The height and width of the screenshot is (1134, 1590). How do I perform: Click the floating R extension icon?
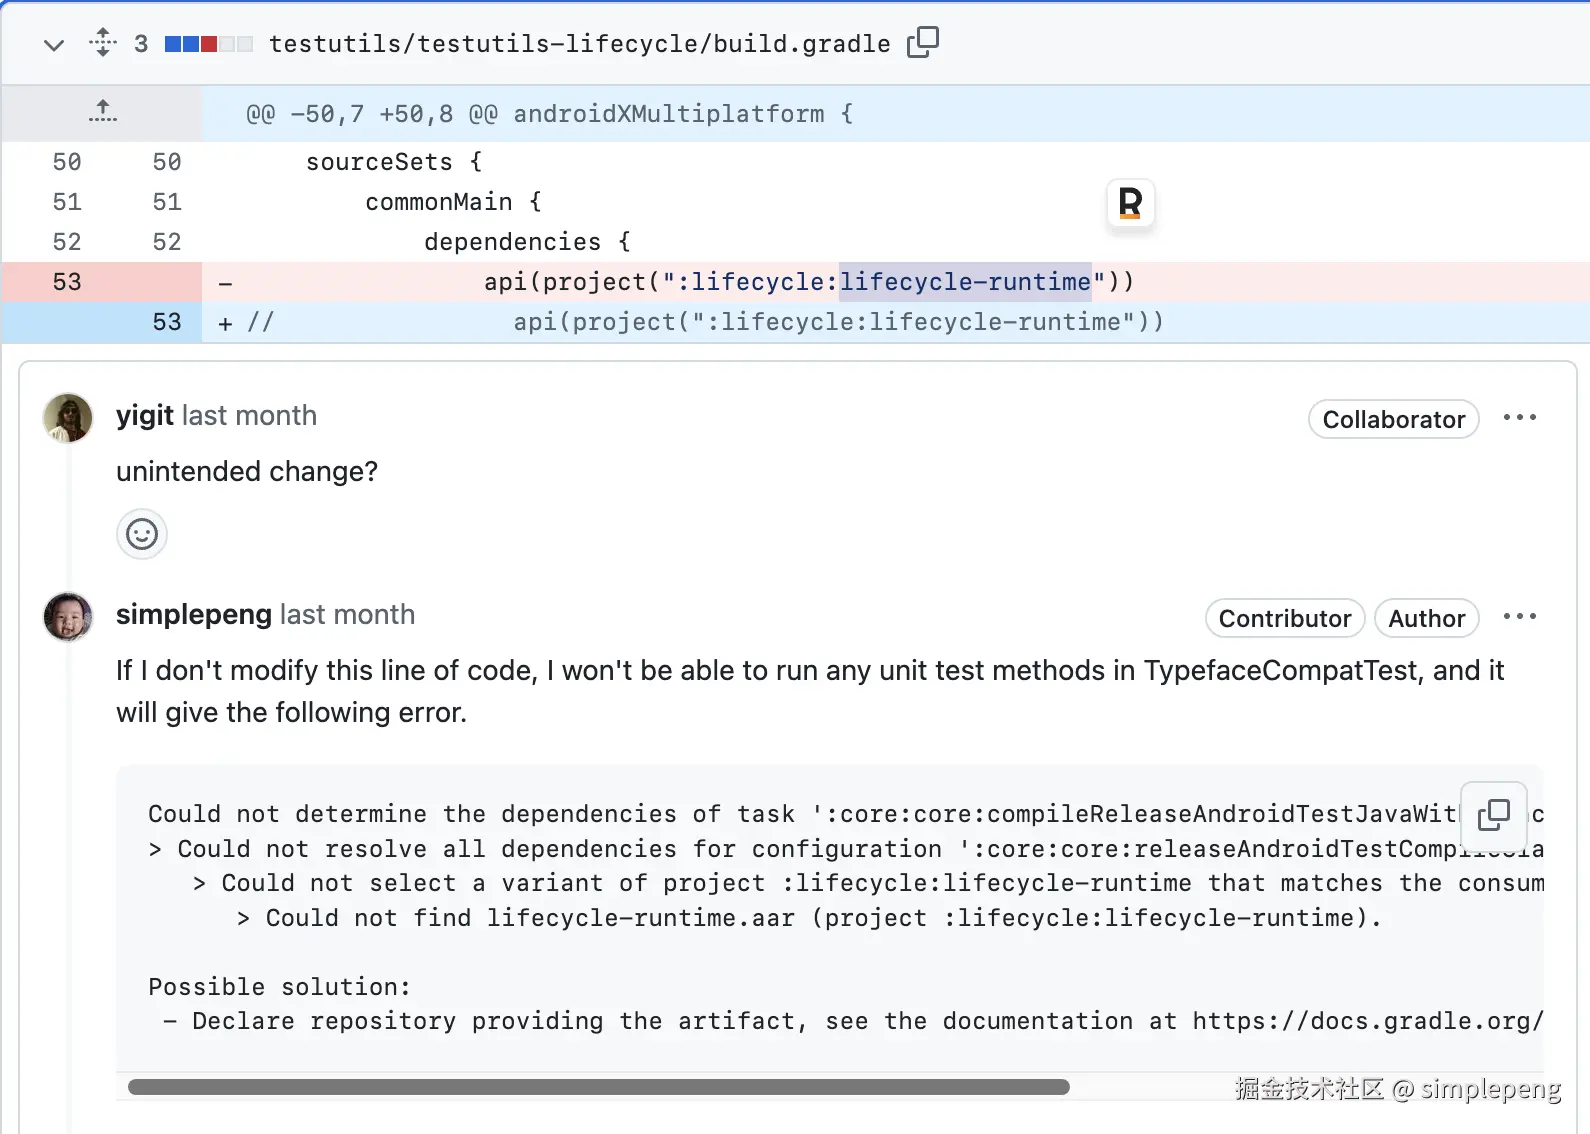1130,204
